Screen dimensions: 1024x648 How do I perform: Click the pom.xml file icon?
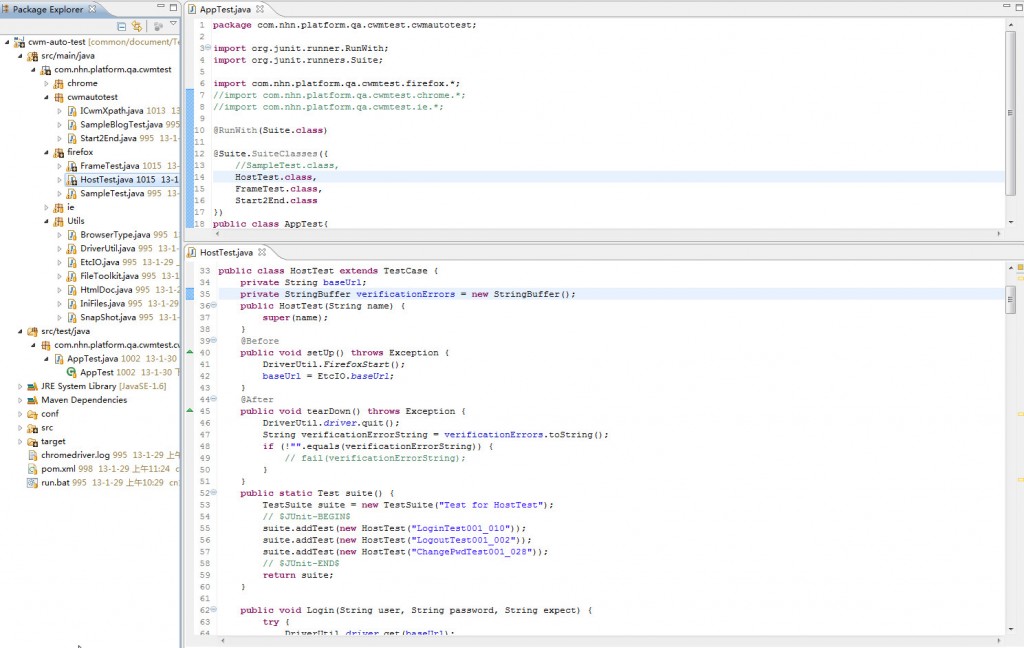coord(33,469)
